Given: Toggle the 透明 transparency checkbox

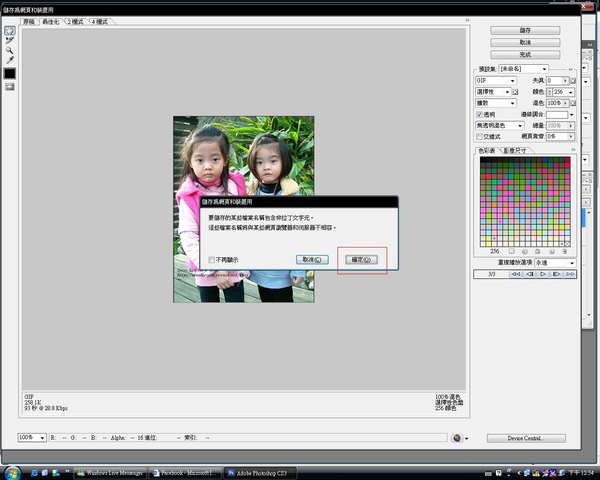Looking at the screenshot, I should coord(479,114).
